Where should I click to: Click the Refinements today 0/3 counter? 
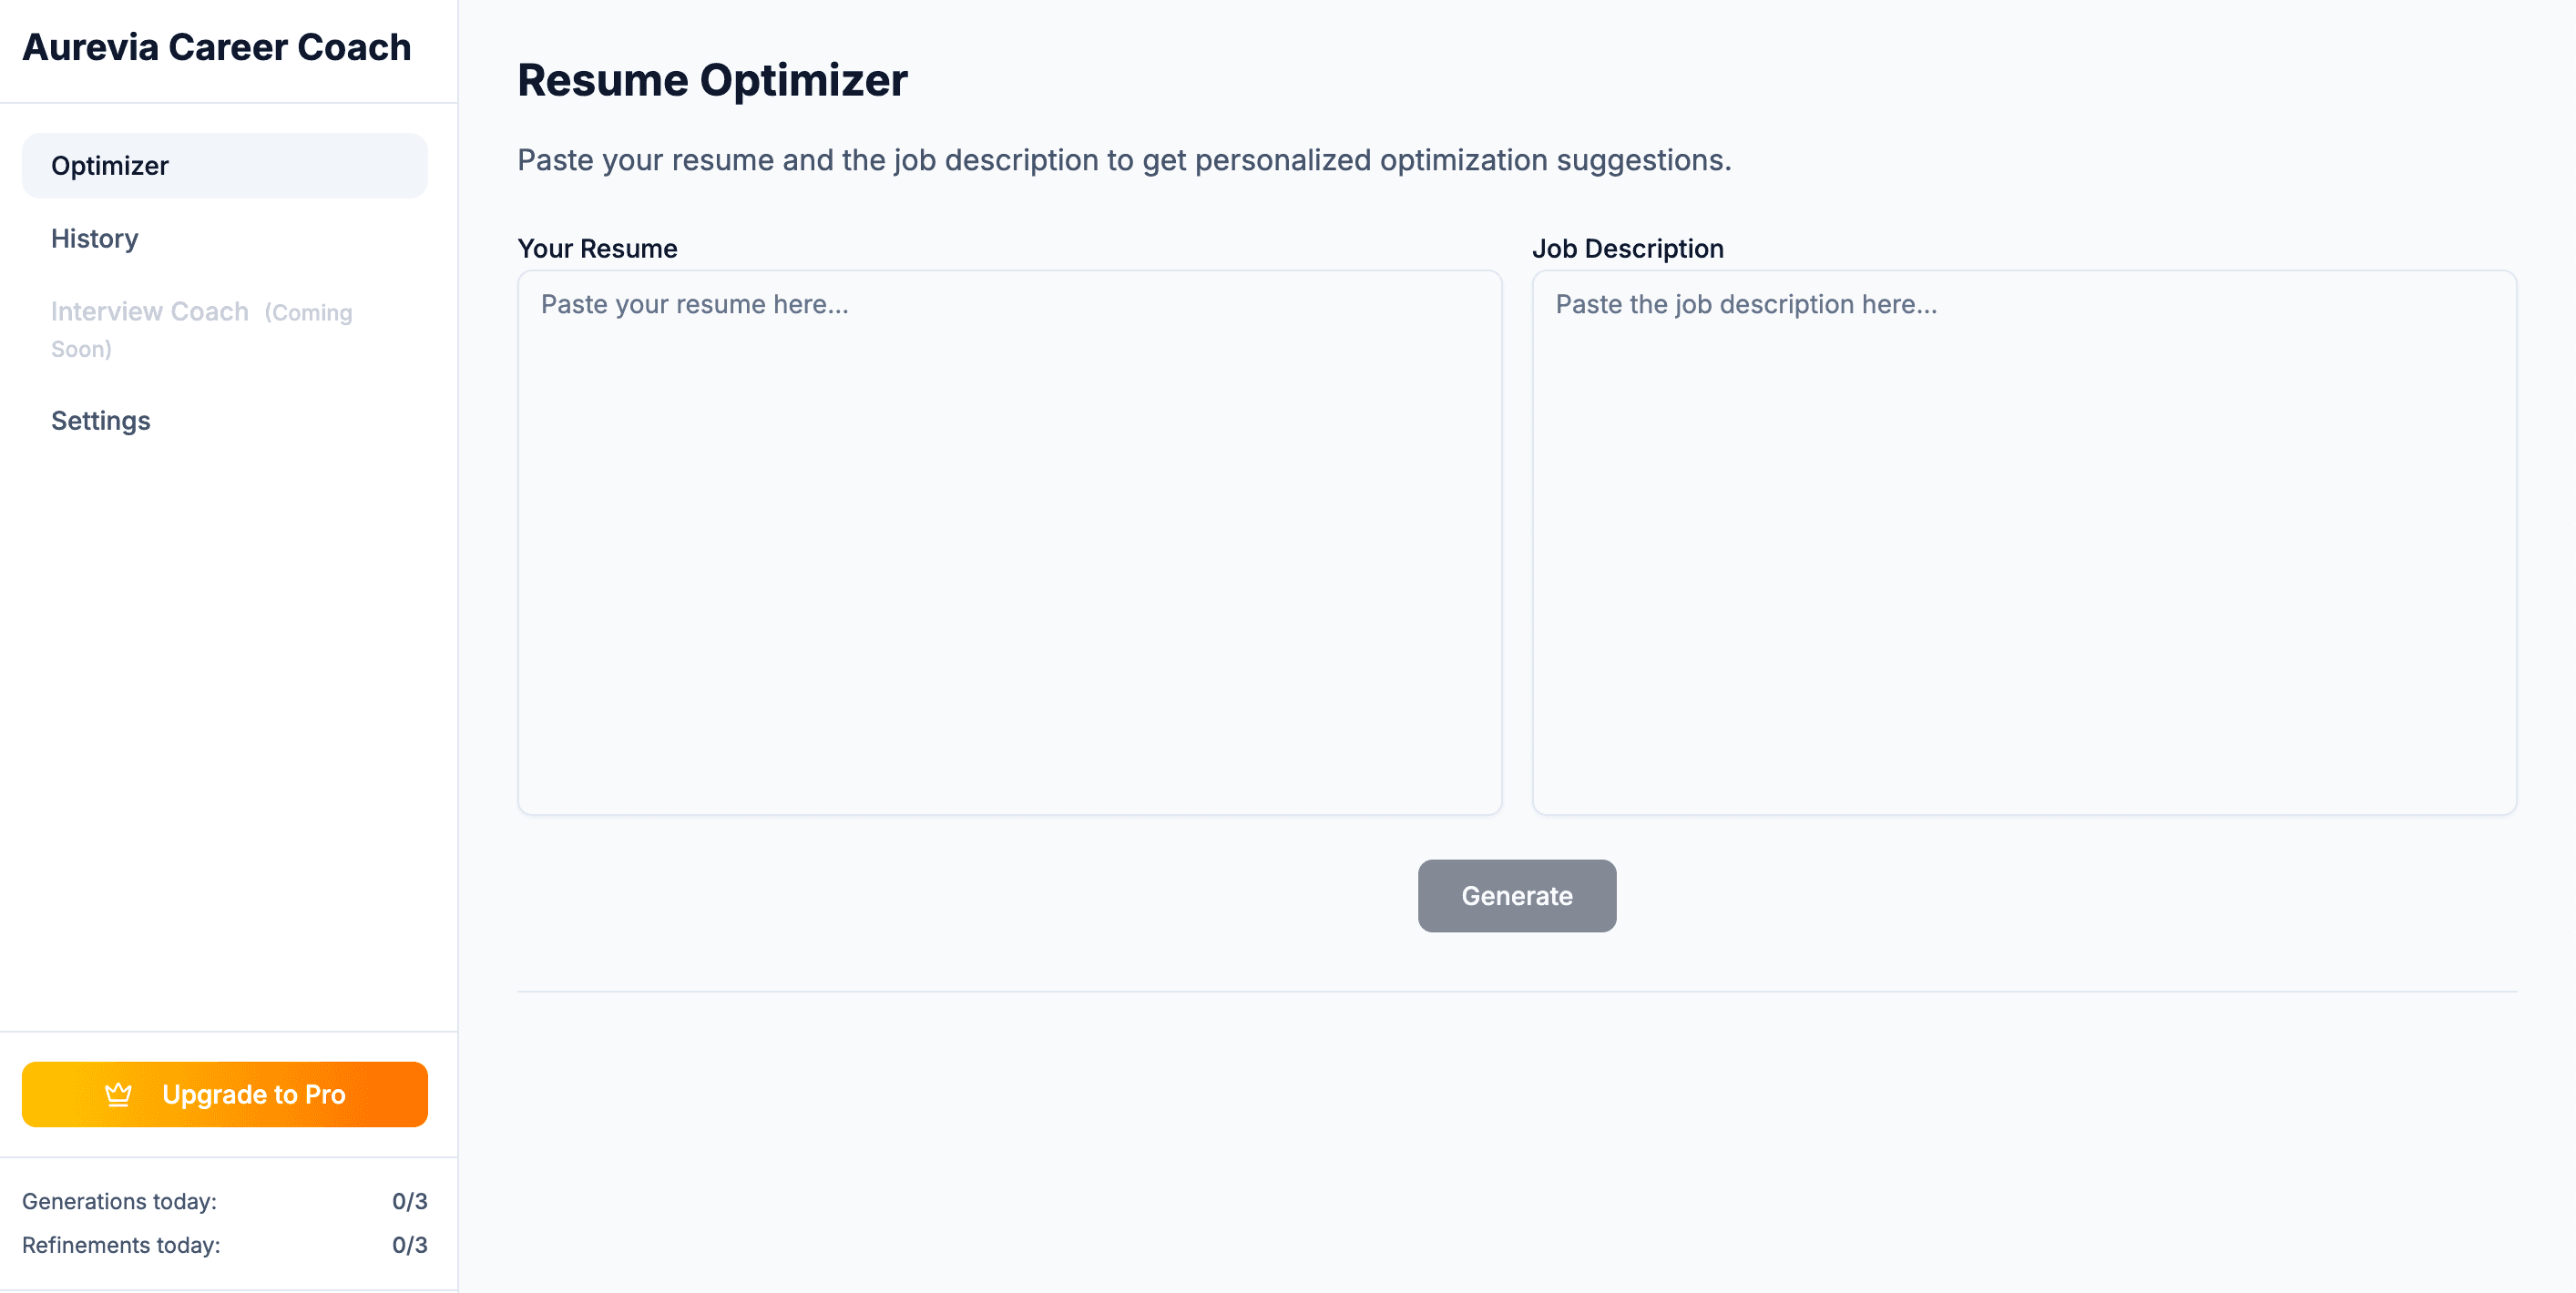click(x=409, y=1245)
